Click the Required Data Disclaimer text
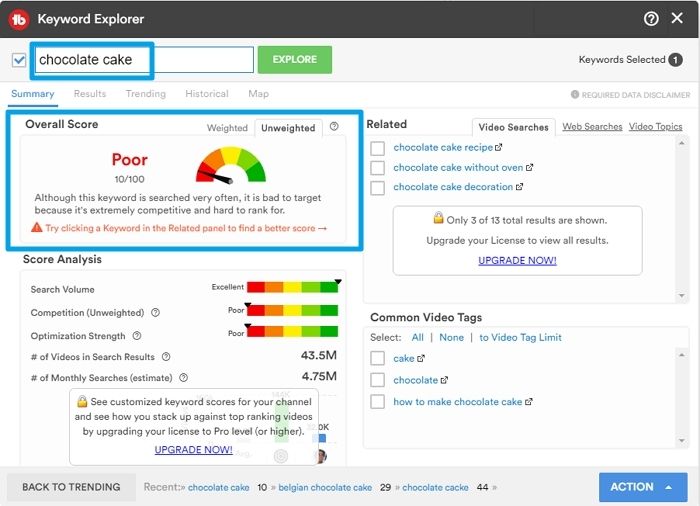 click(636, 95)
